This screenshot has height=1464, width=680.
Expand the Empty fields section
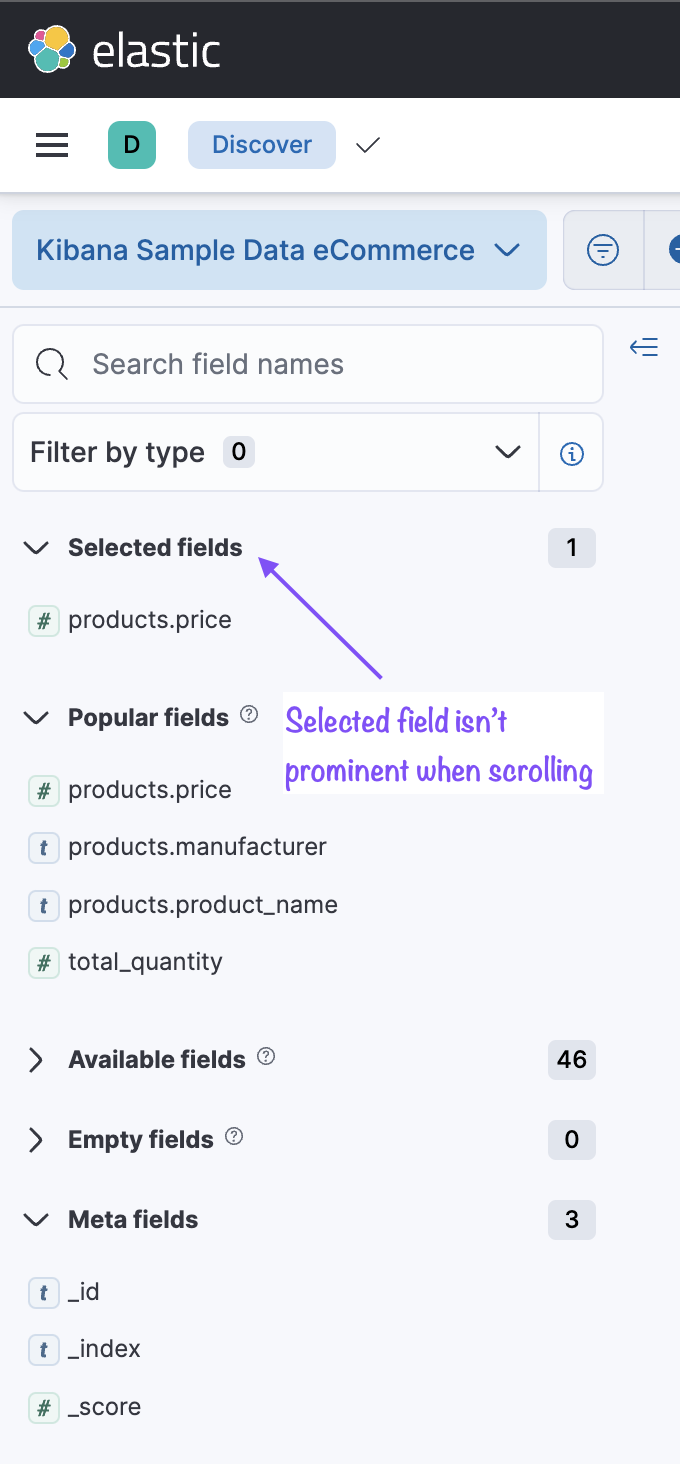(36, 1139)
